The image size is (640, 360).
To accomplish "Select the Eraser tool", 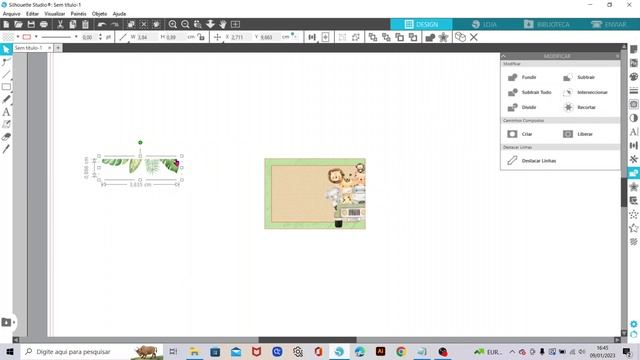I will click(6, 137).
